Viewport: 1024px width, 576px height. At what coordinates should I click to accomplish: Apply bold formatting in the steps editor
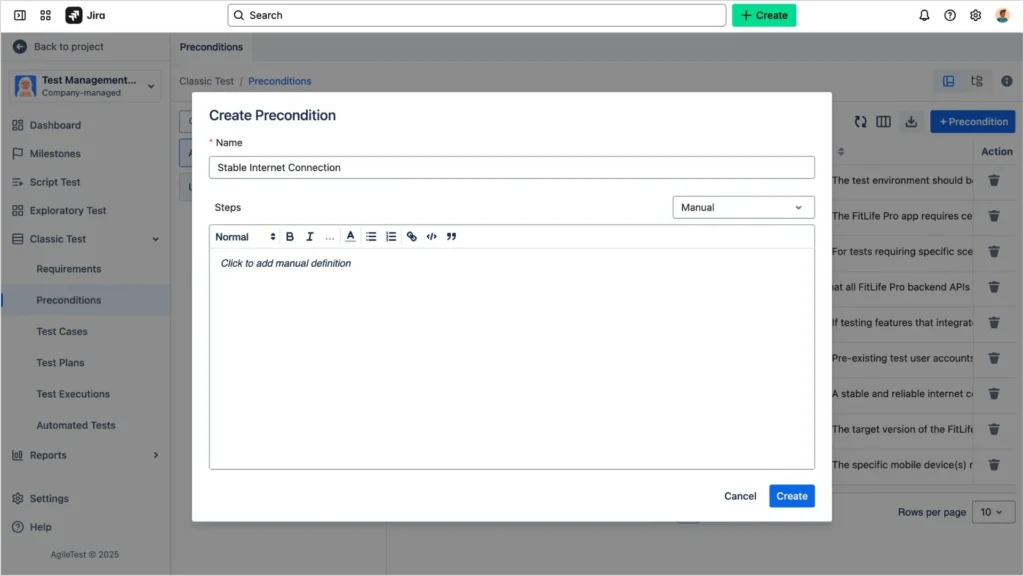coord(290,236)
